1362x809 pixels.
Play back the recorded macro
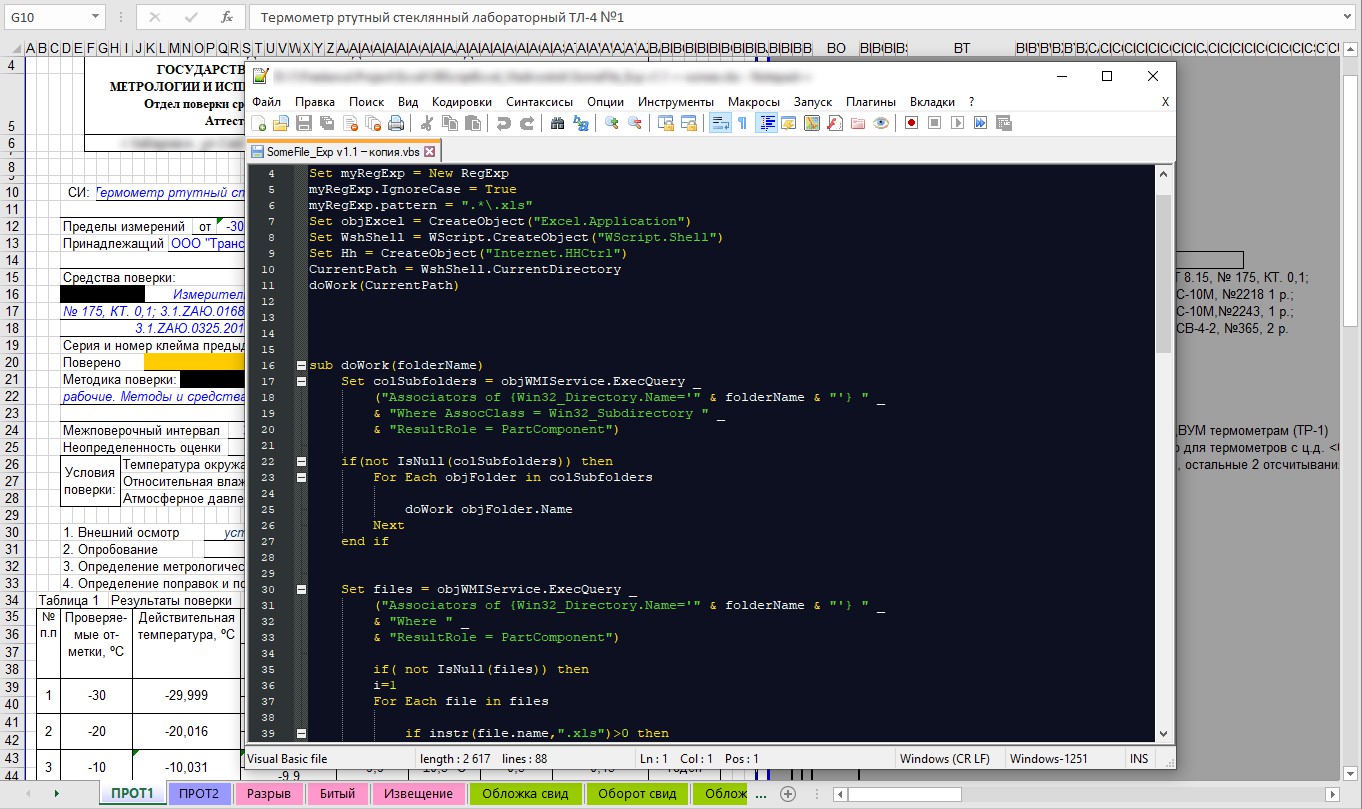click(x=957, y=123)
